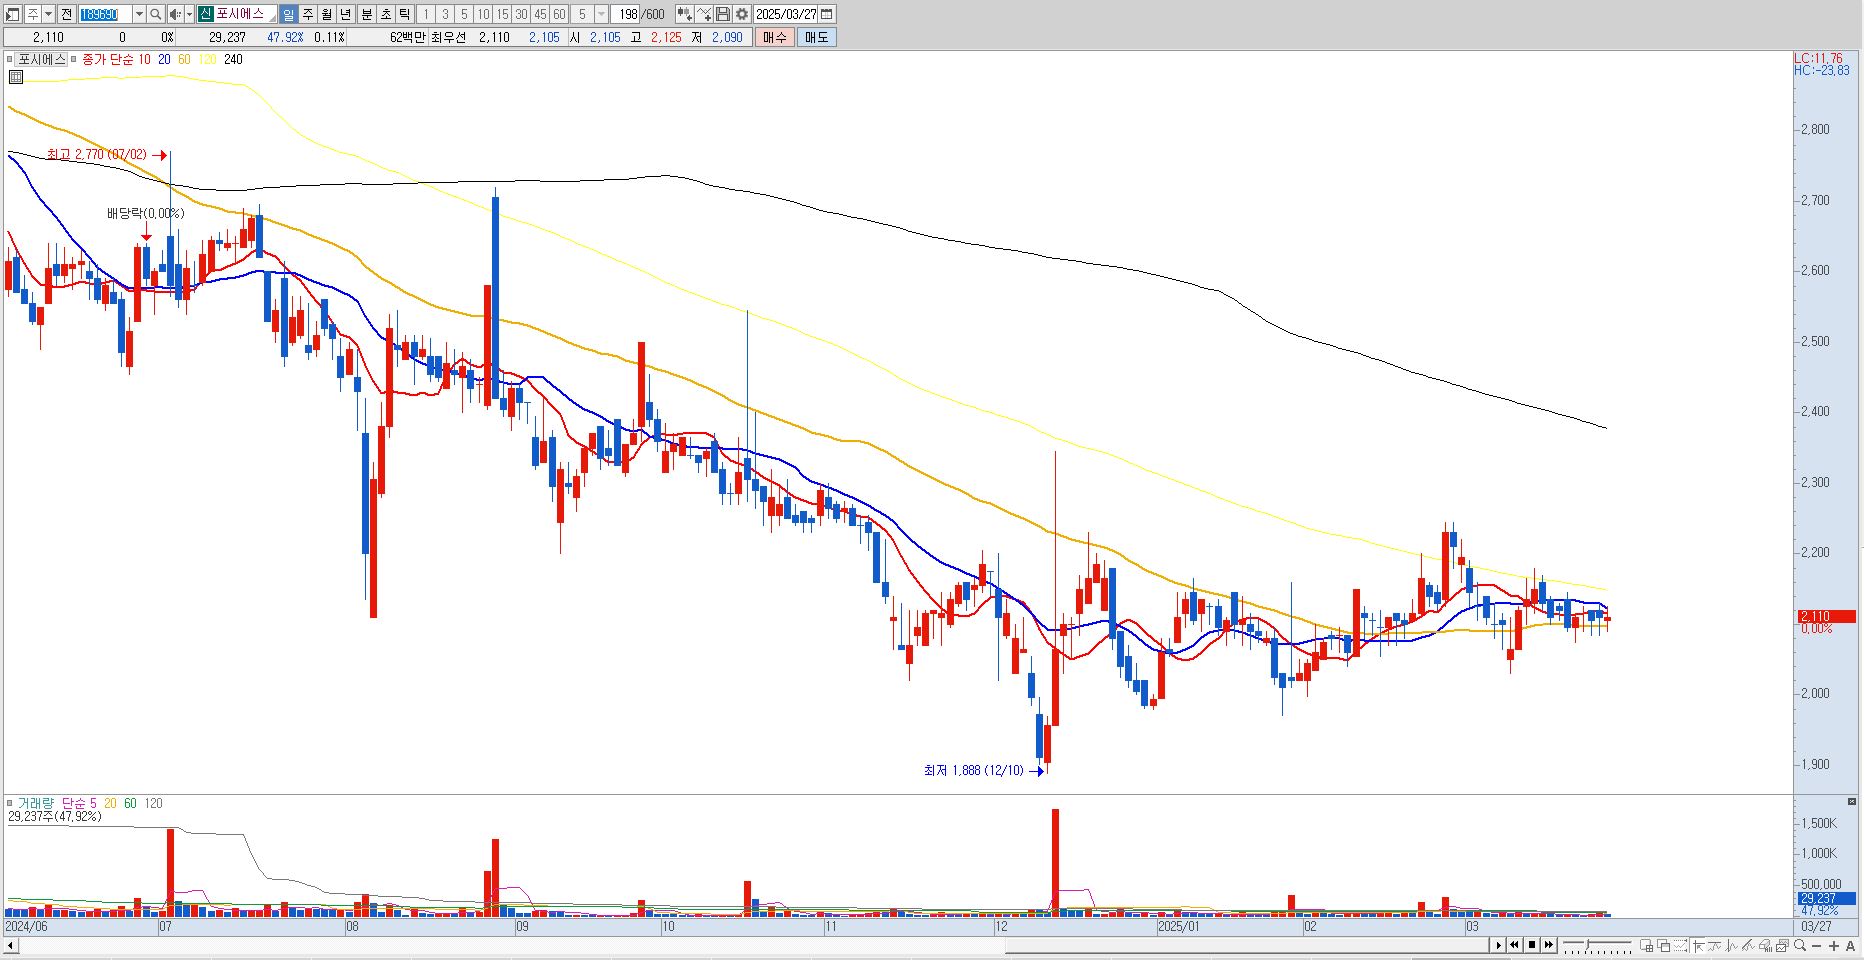Click the 'A' auto-fit icon at bottom-right
Viewport: 1864px width, 960px height.
point(1850,946)
